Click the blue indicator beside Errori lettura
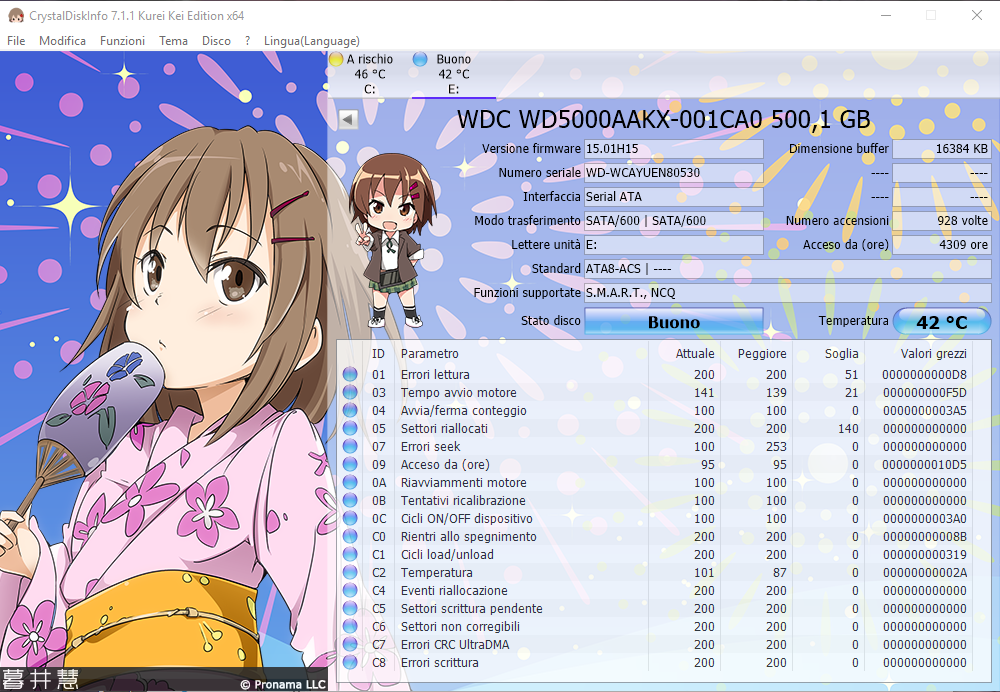The width and height of the screenshot is (1000, 692). [x=350, y=375]
